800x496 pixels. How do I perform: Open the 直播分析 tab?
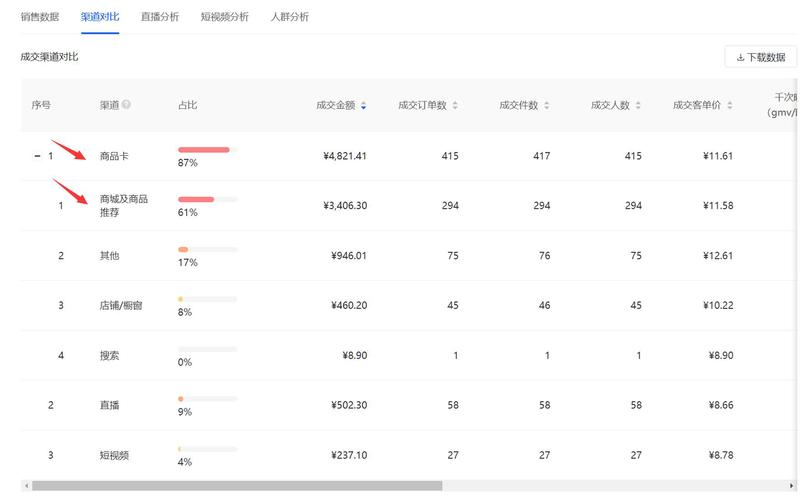click(160, 17)
